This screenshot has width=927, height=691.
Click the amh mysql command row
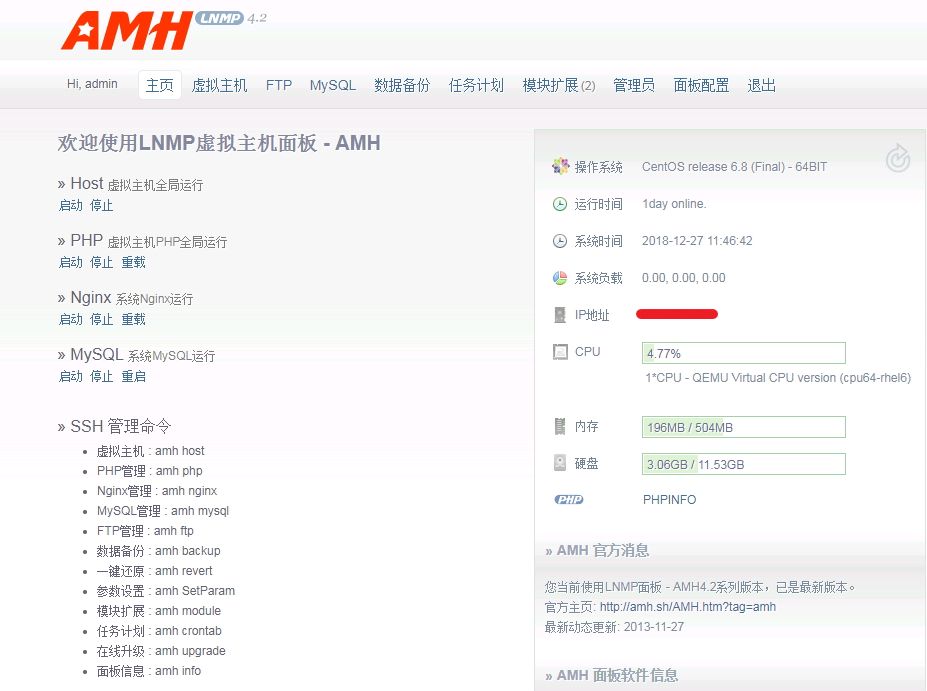point(163,511)
